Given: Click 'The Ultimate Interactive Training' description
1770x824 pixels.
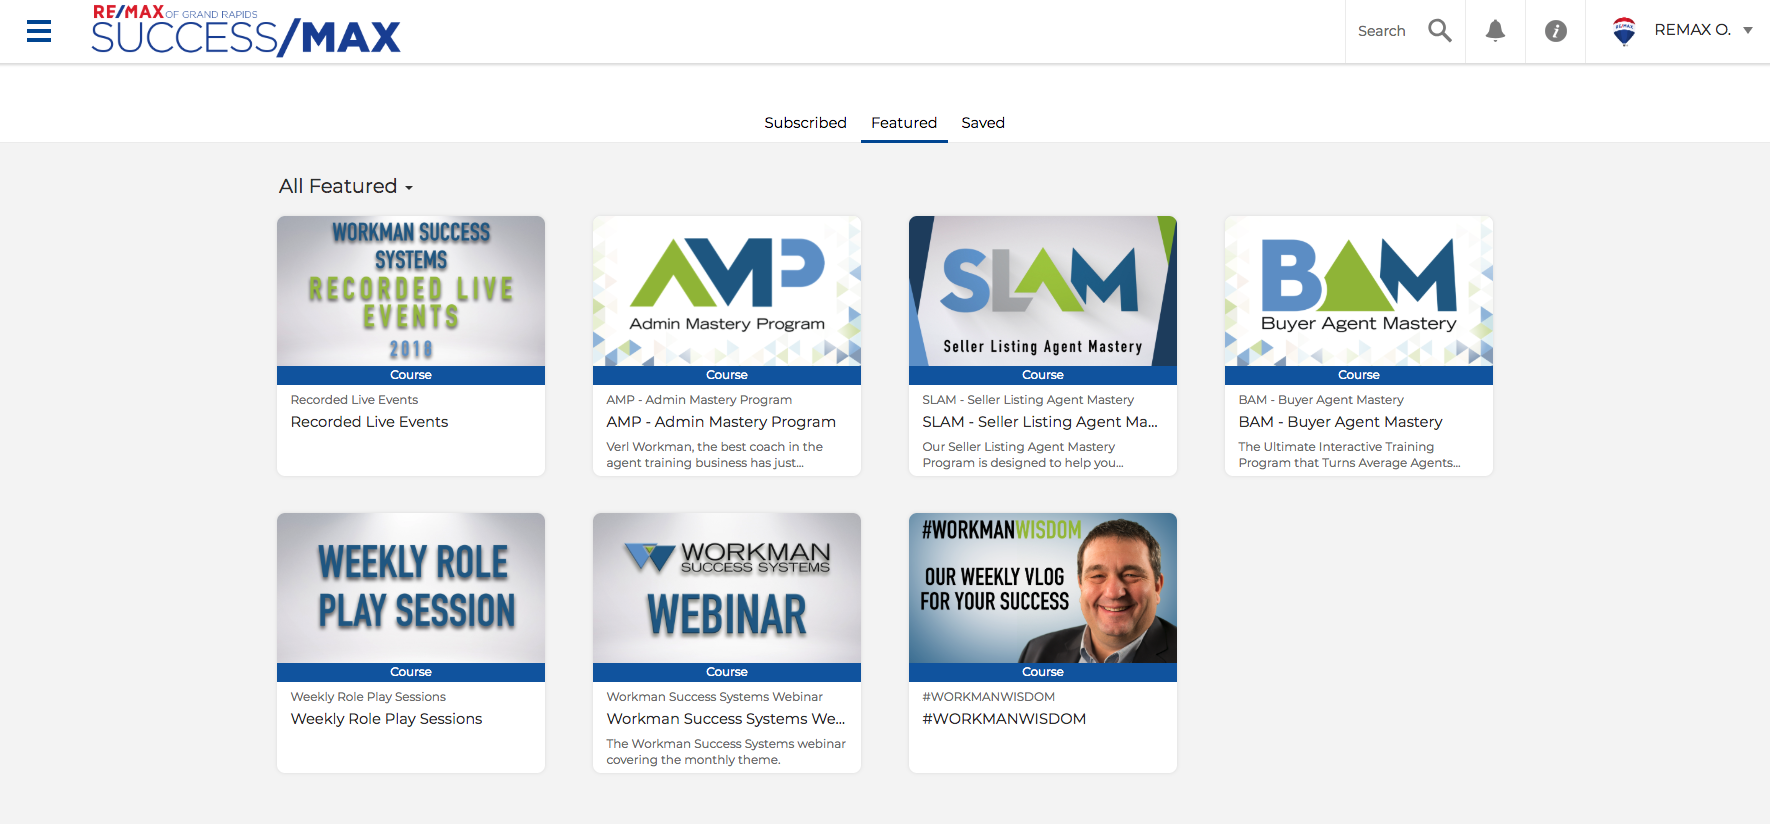Looking at the screenshot, I should (1349, 455).
